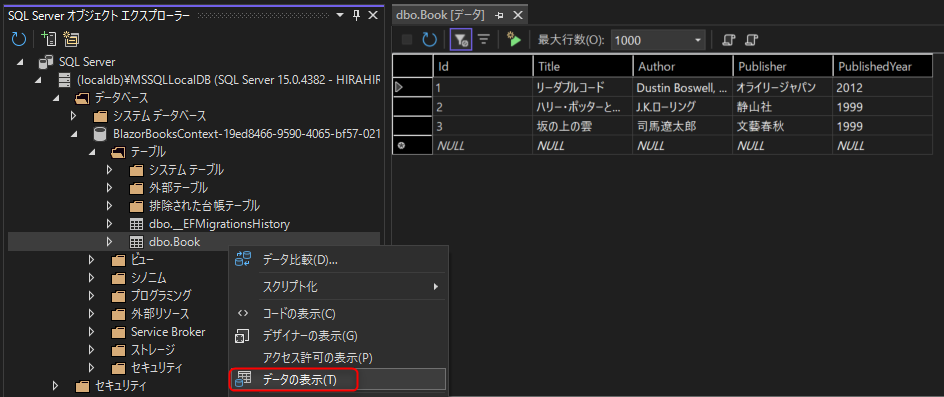Collapse the BlazorBooksContext database node
944x397 pixels.
click(x=73, y=134)
